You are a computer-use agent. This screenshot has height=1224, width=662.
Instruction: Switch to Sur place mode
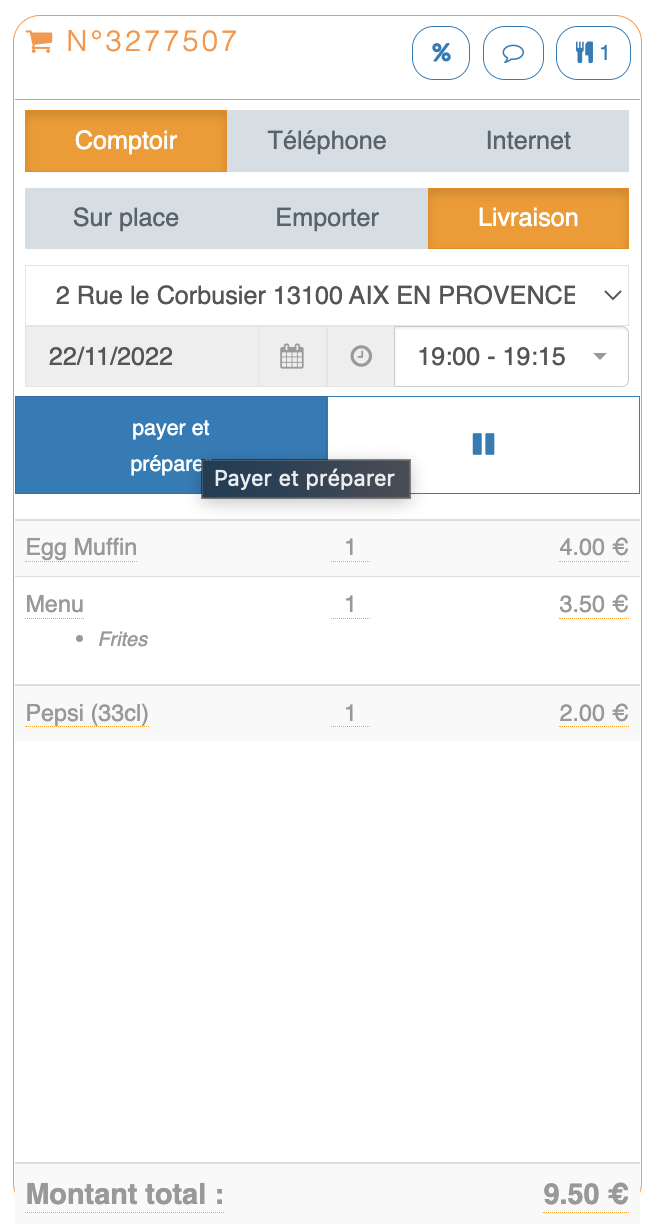pos(126,218)
